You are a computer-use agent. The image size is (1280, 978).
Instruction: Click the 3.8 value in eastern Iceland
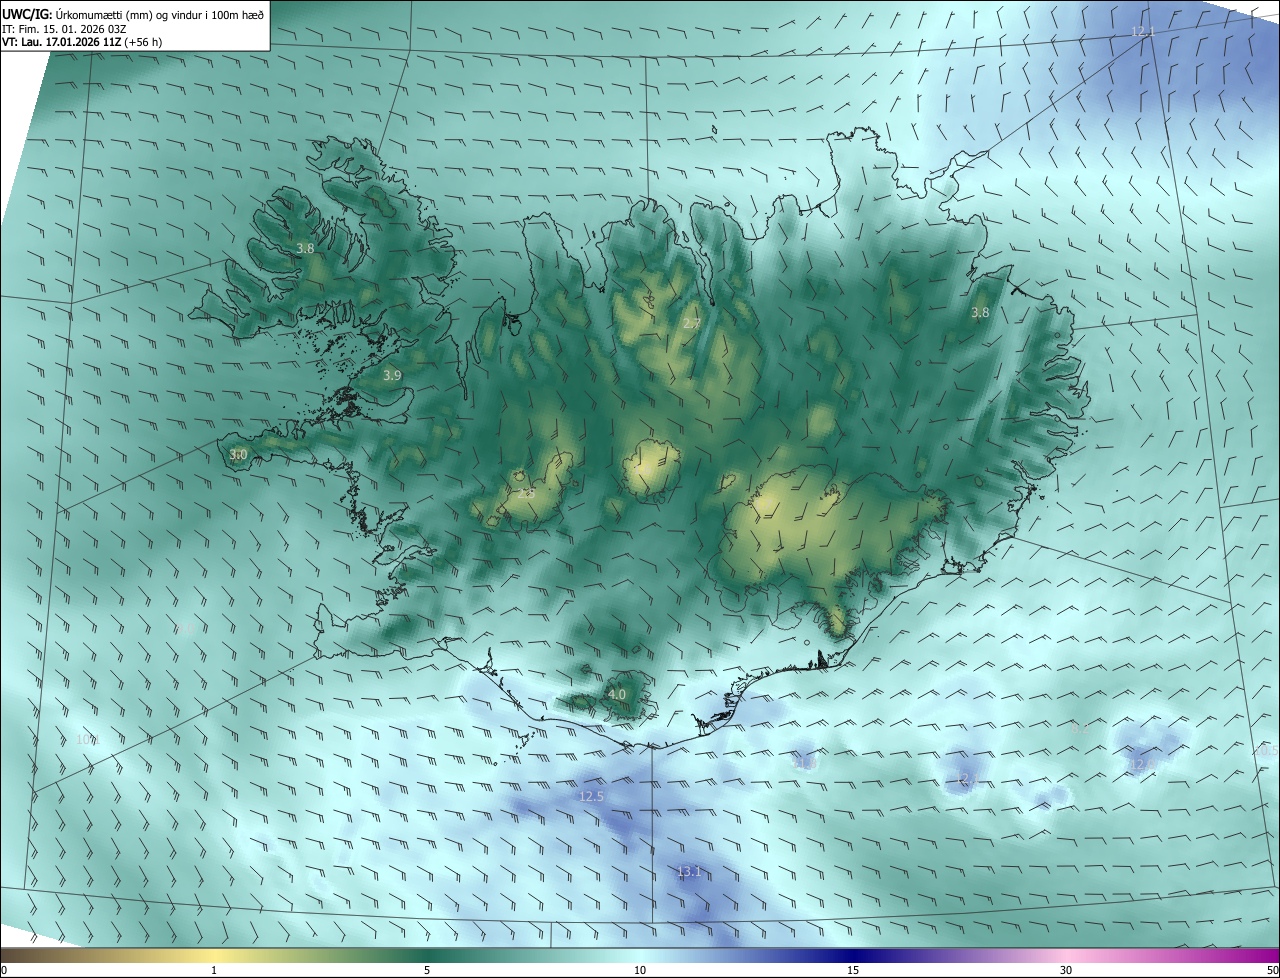click(x=980, y=312)
